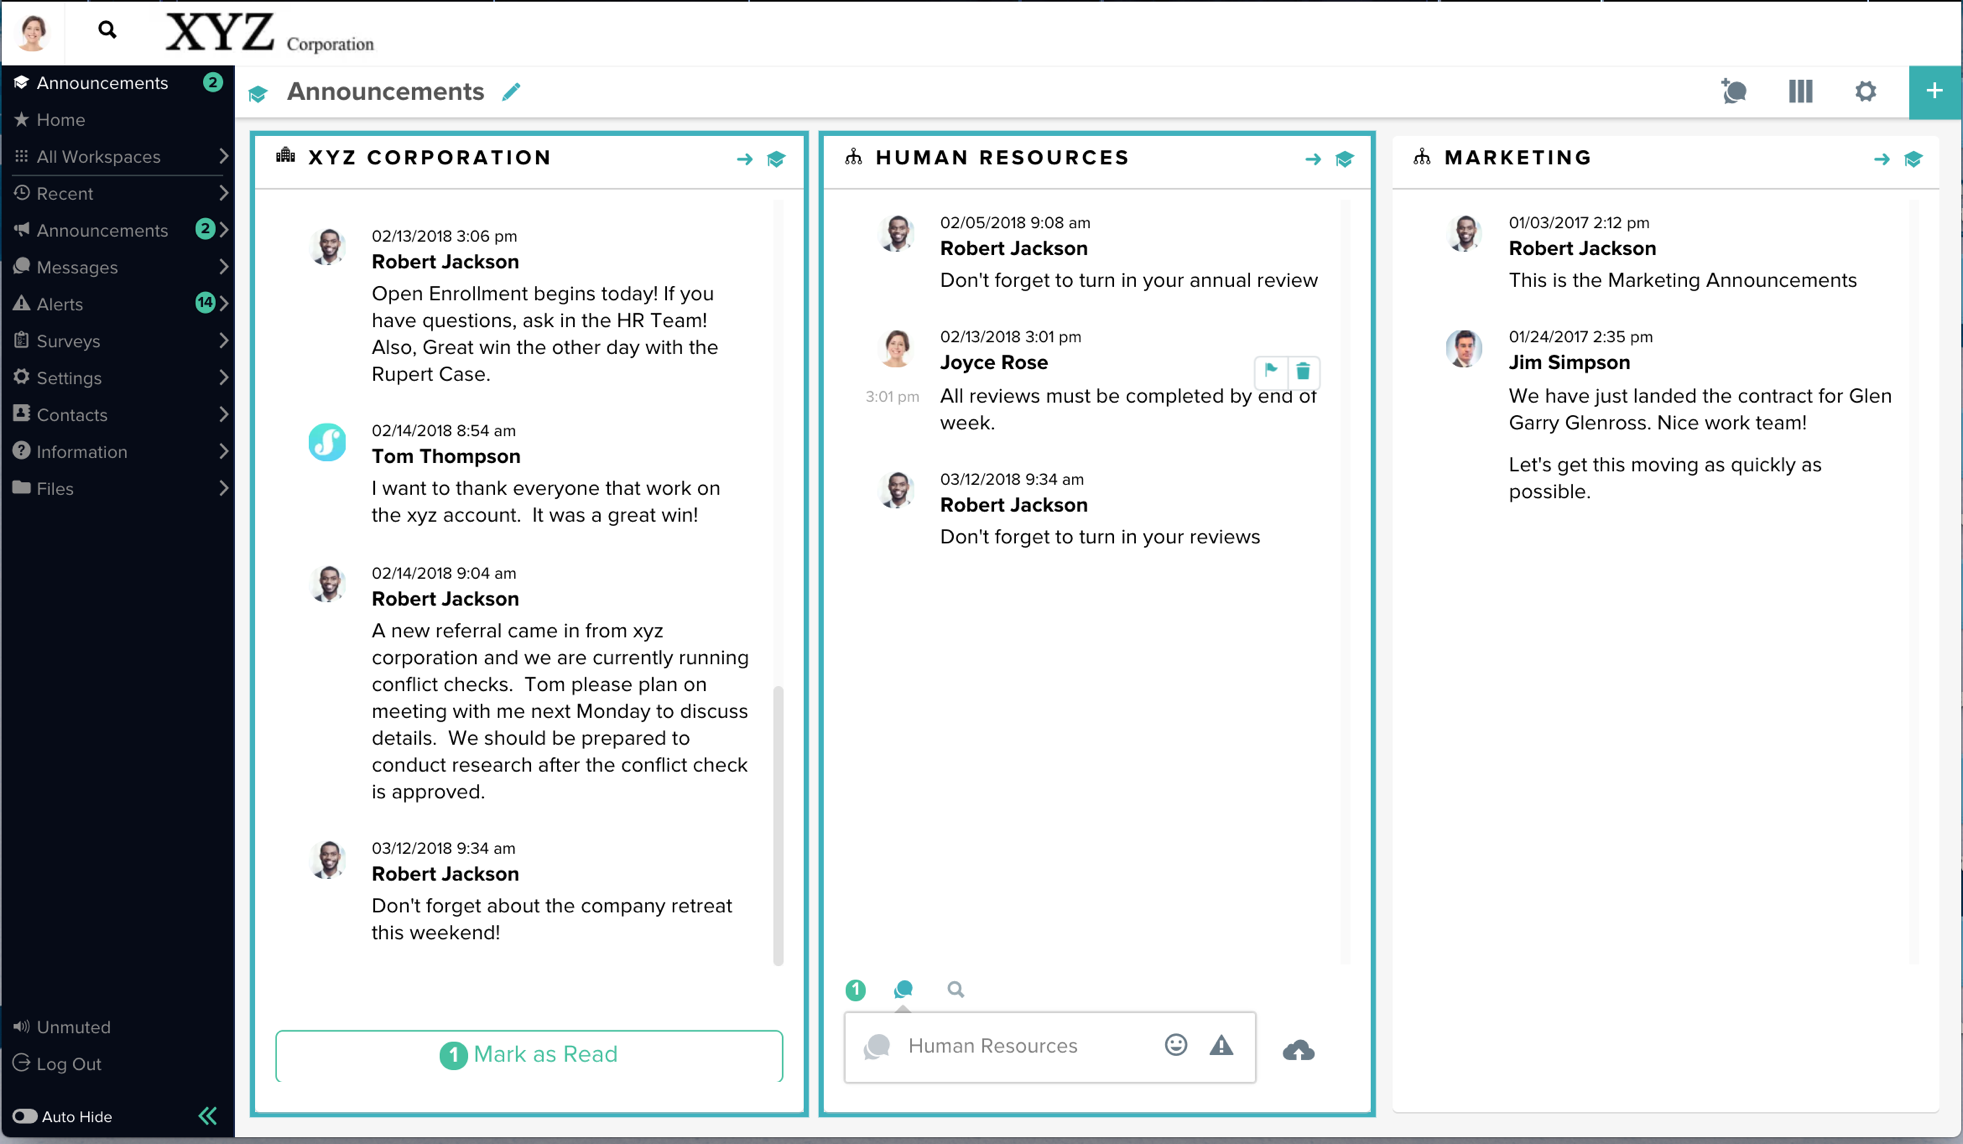This screenshot has width=1963, height=1144.
Task: Expand Contacts submenu chevron
Action: click(223, 414)
